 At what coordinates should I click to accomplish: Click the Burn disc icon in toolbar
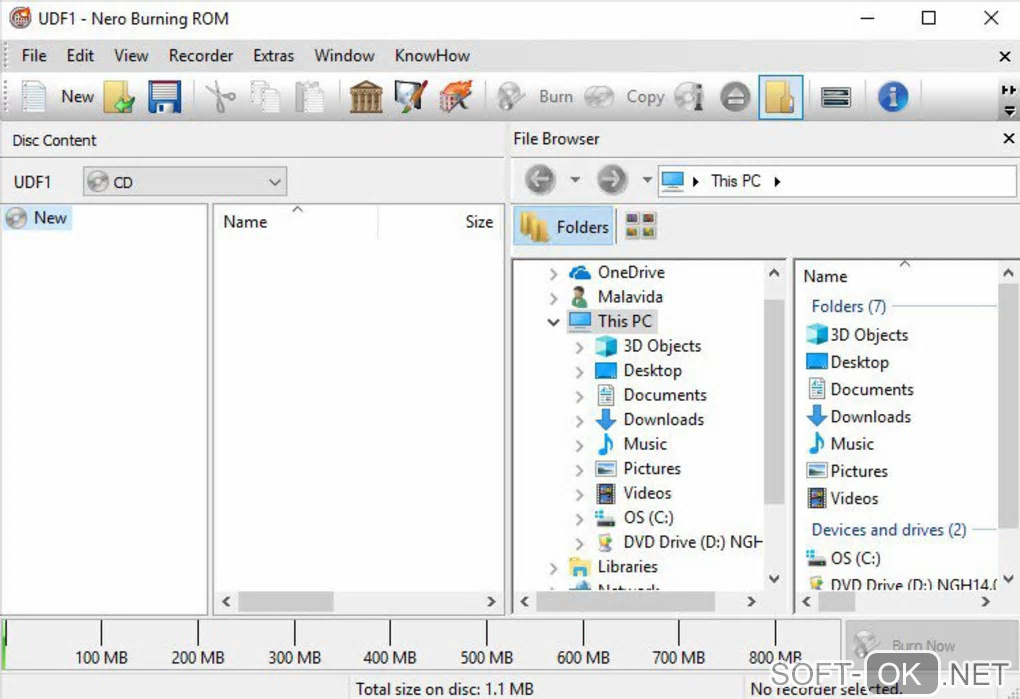(511, 97)
